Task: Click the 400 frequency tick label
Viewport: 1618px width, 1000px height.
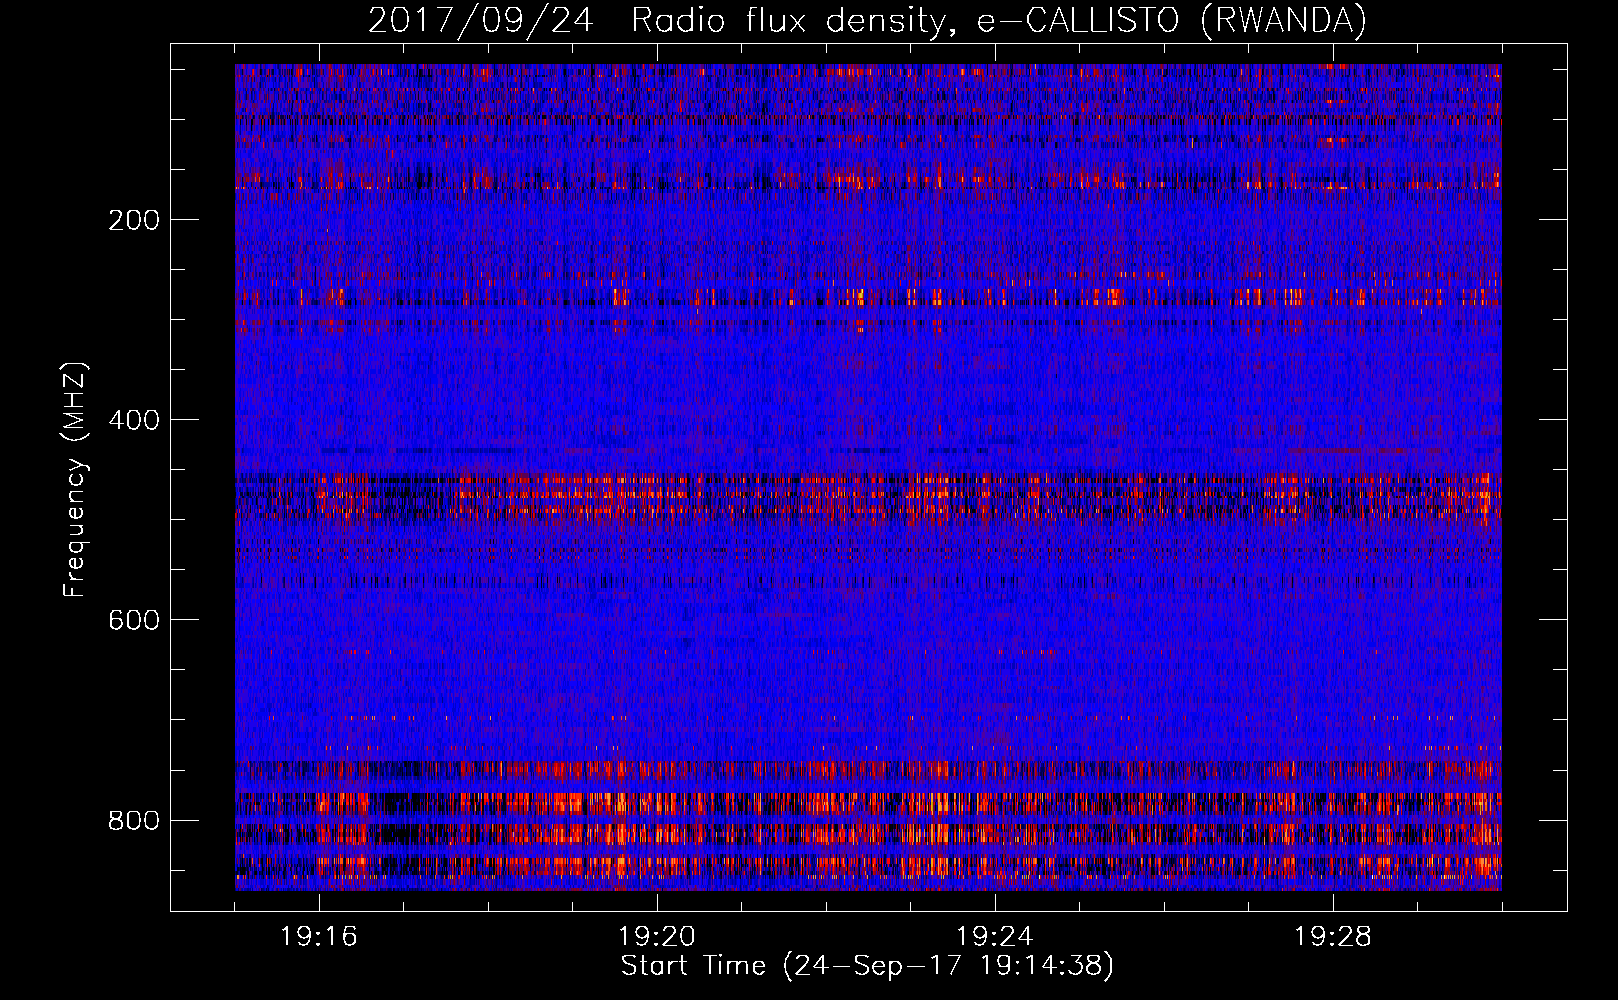Action: pyautogui.click(x=134, y=420)
